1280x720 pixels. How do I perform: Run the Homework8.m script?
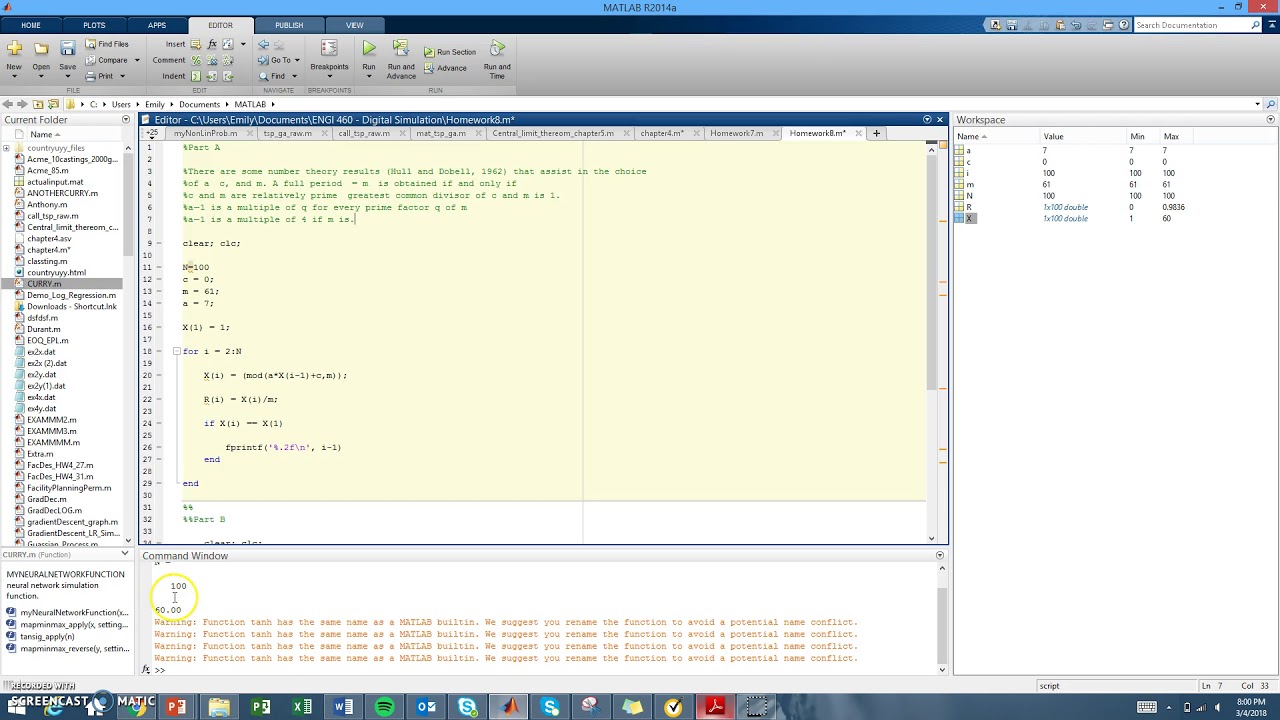tap(368, 48)
